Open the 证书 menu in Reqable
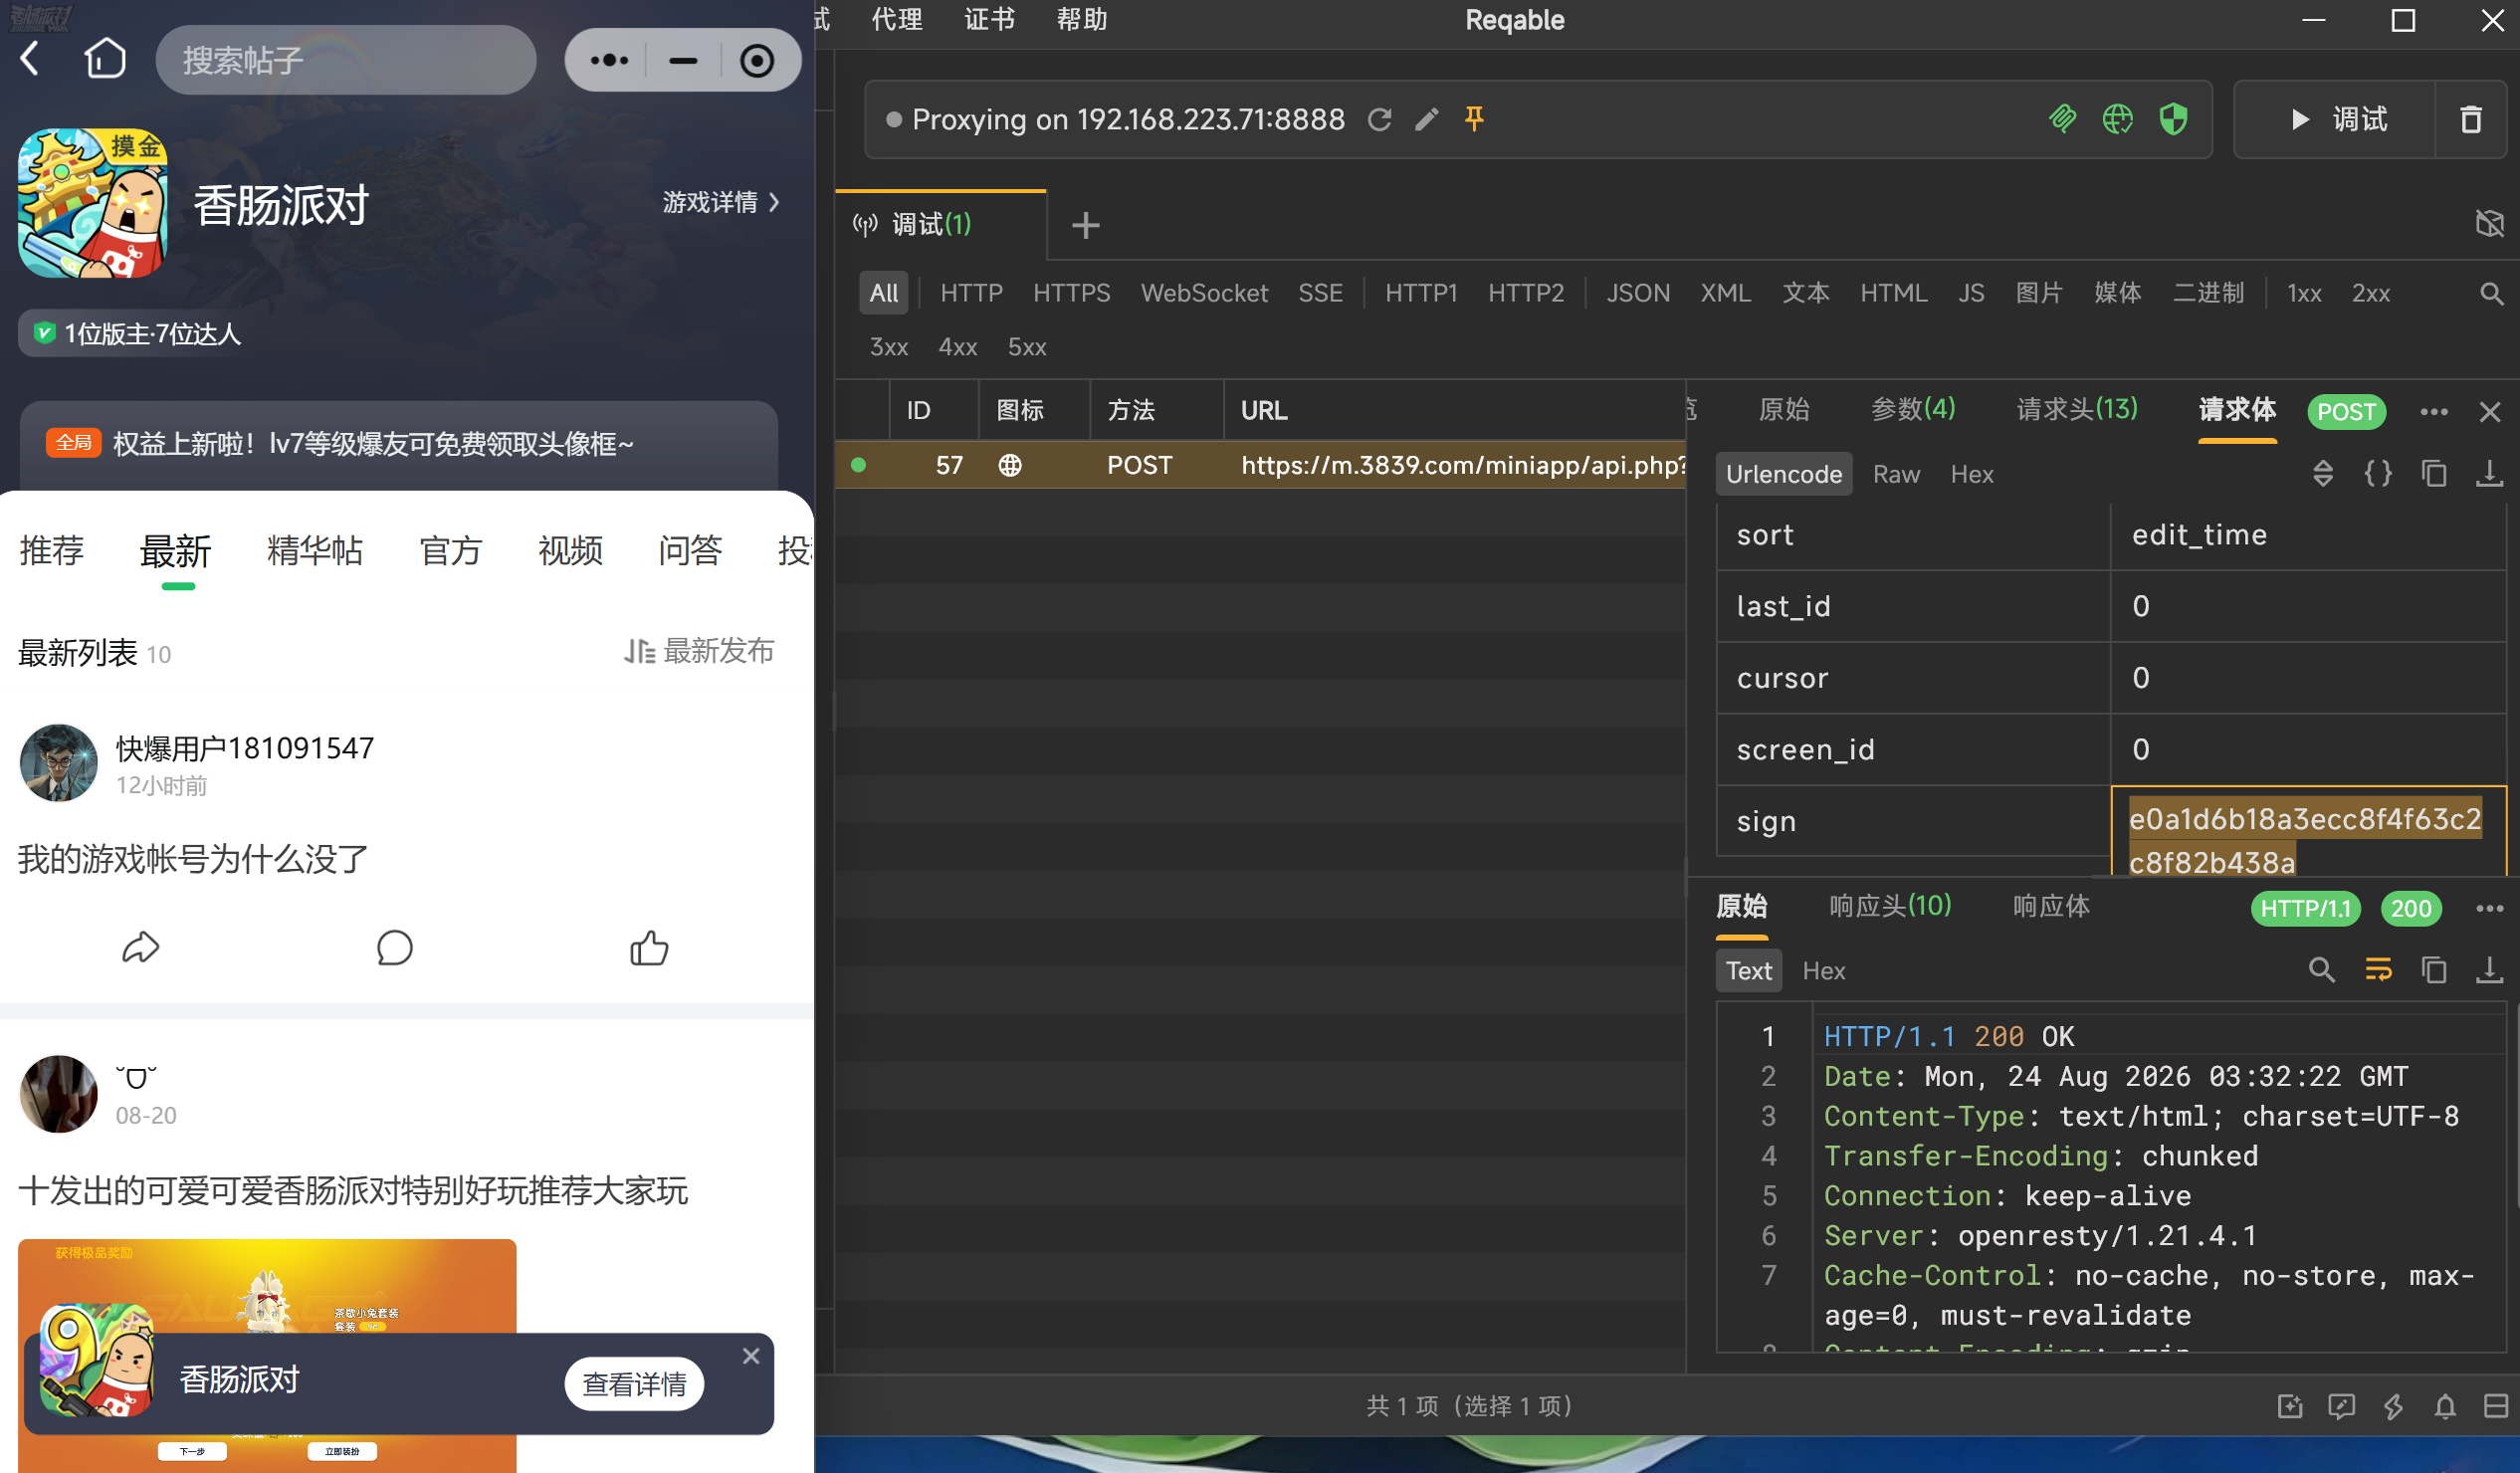Viewport: 2520px width, 1473px height. [989, 19]
